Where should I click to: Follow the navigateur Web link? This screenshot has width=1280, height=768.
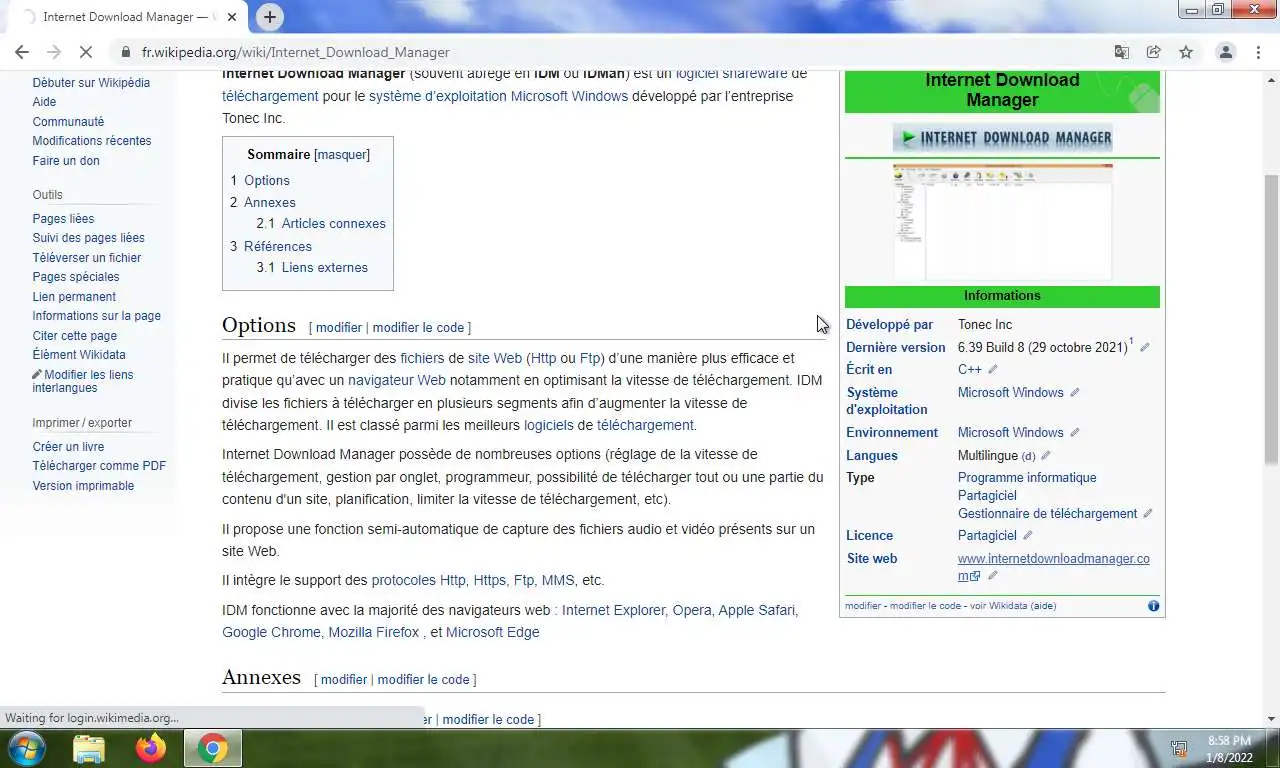[x=397, y=381]
